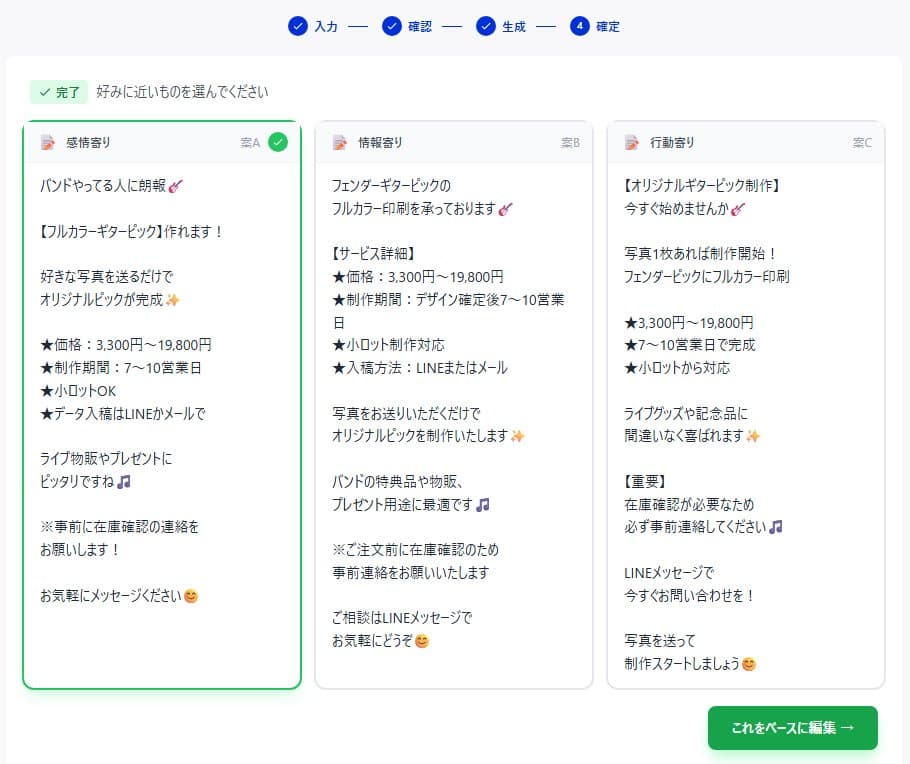Image resolution: width=910 pixels, height=764 pixels.
Task: Click the blue checkmark icon on the 入力 step
Action: coord(297,27)
